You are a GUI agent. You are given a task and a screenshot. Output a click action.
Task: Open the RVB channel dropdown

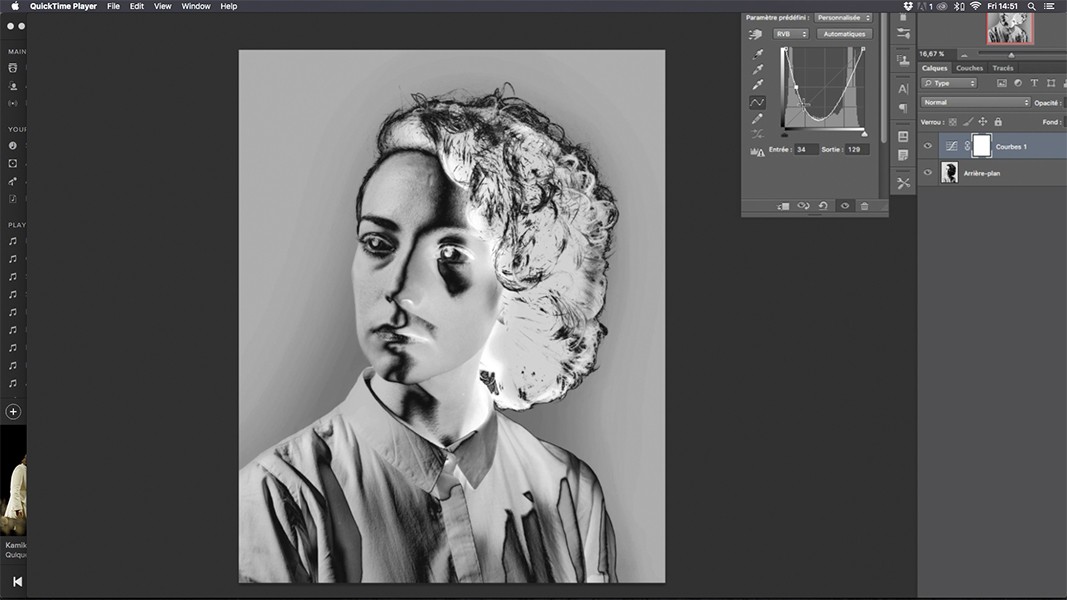click(790, 34)
